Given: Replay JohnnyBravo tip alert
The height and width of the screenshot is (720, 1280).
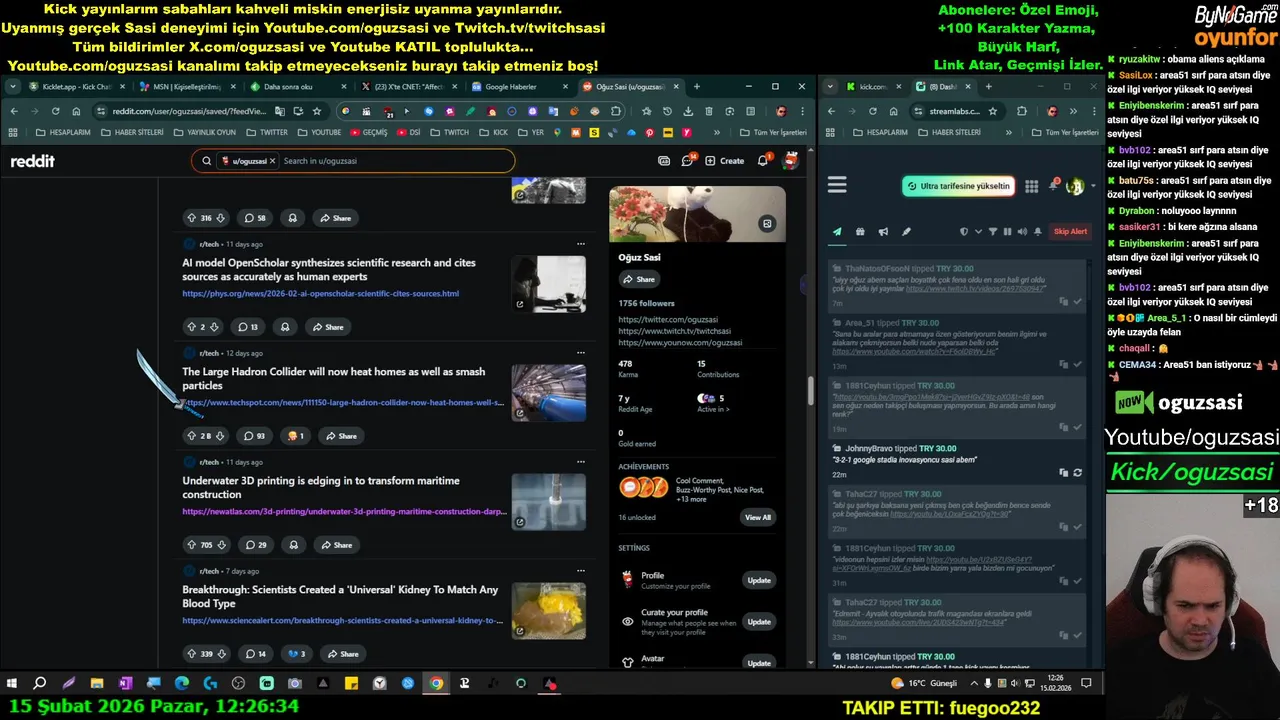Looking at the screenshot, I should coord(1077,473).
